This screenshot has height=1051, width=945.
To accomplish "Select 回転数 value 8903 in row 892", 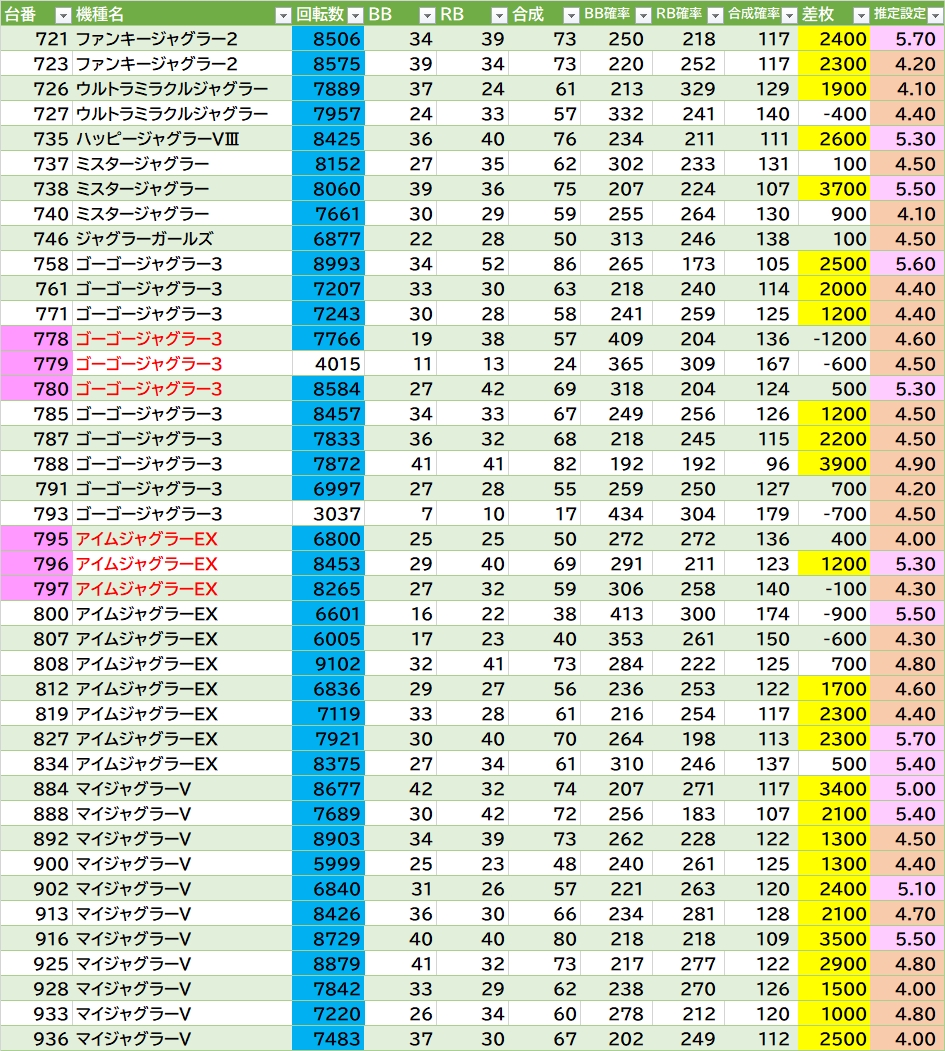I will click(328, 839).
